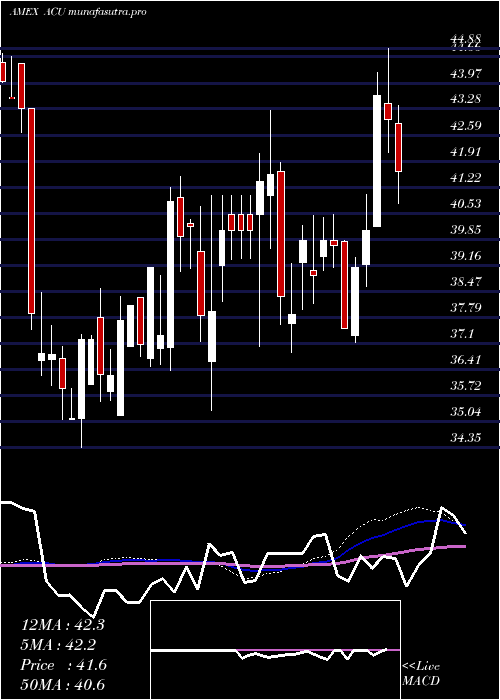Select the 41.91 price axis label

coord(466,152)
